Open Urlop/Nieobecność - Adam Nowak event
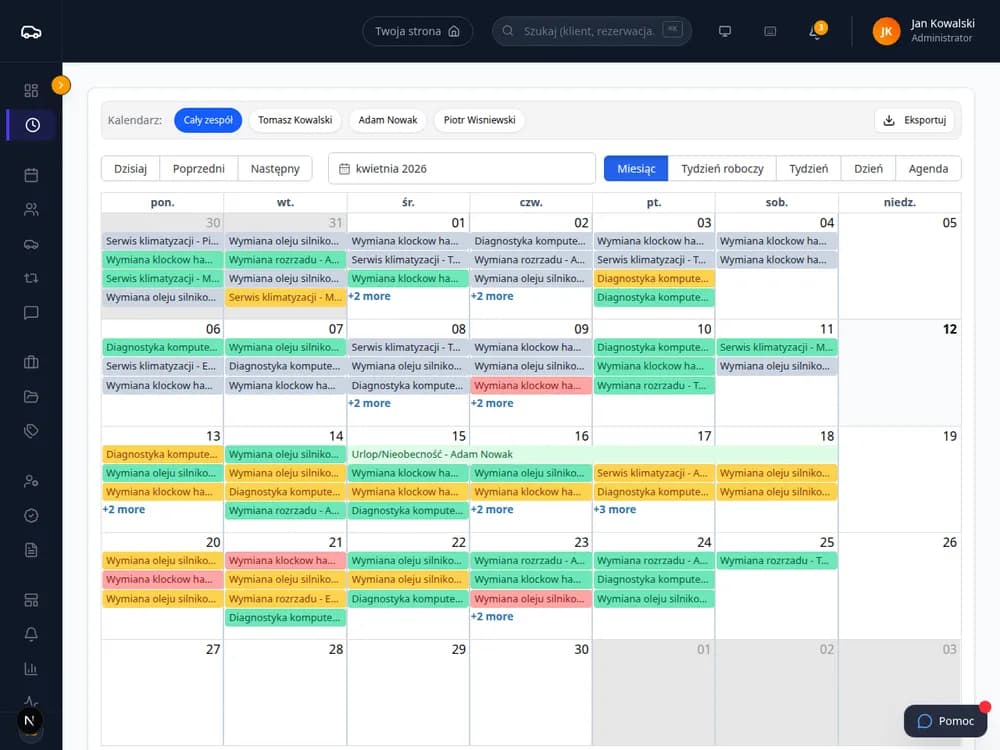1000x750 pixels. 592,454
